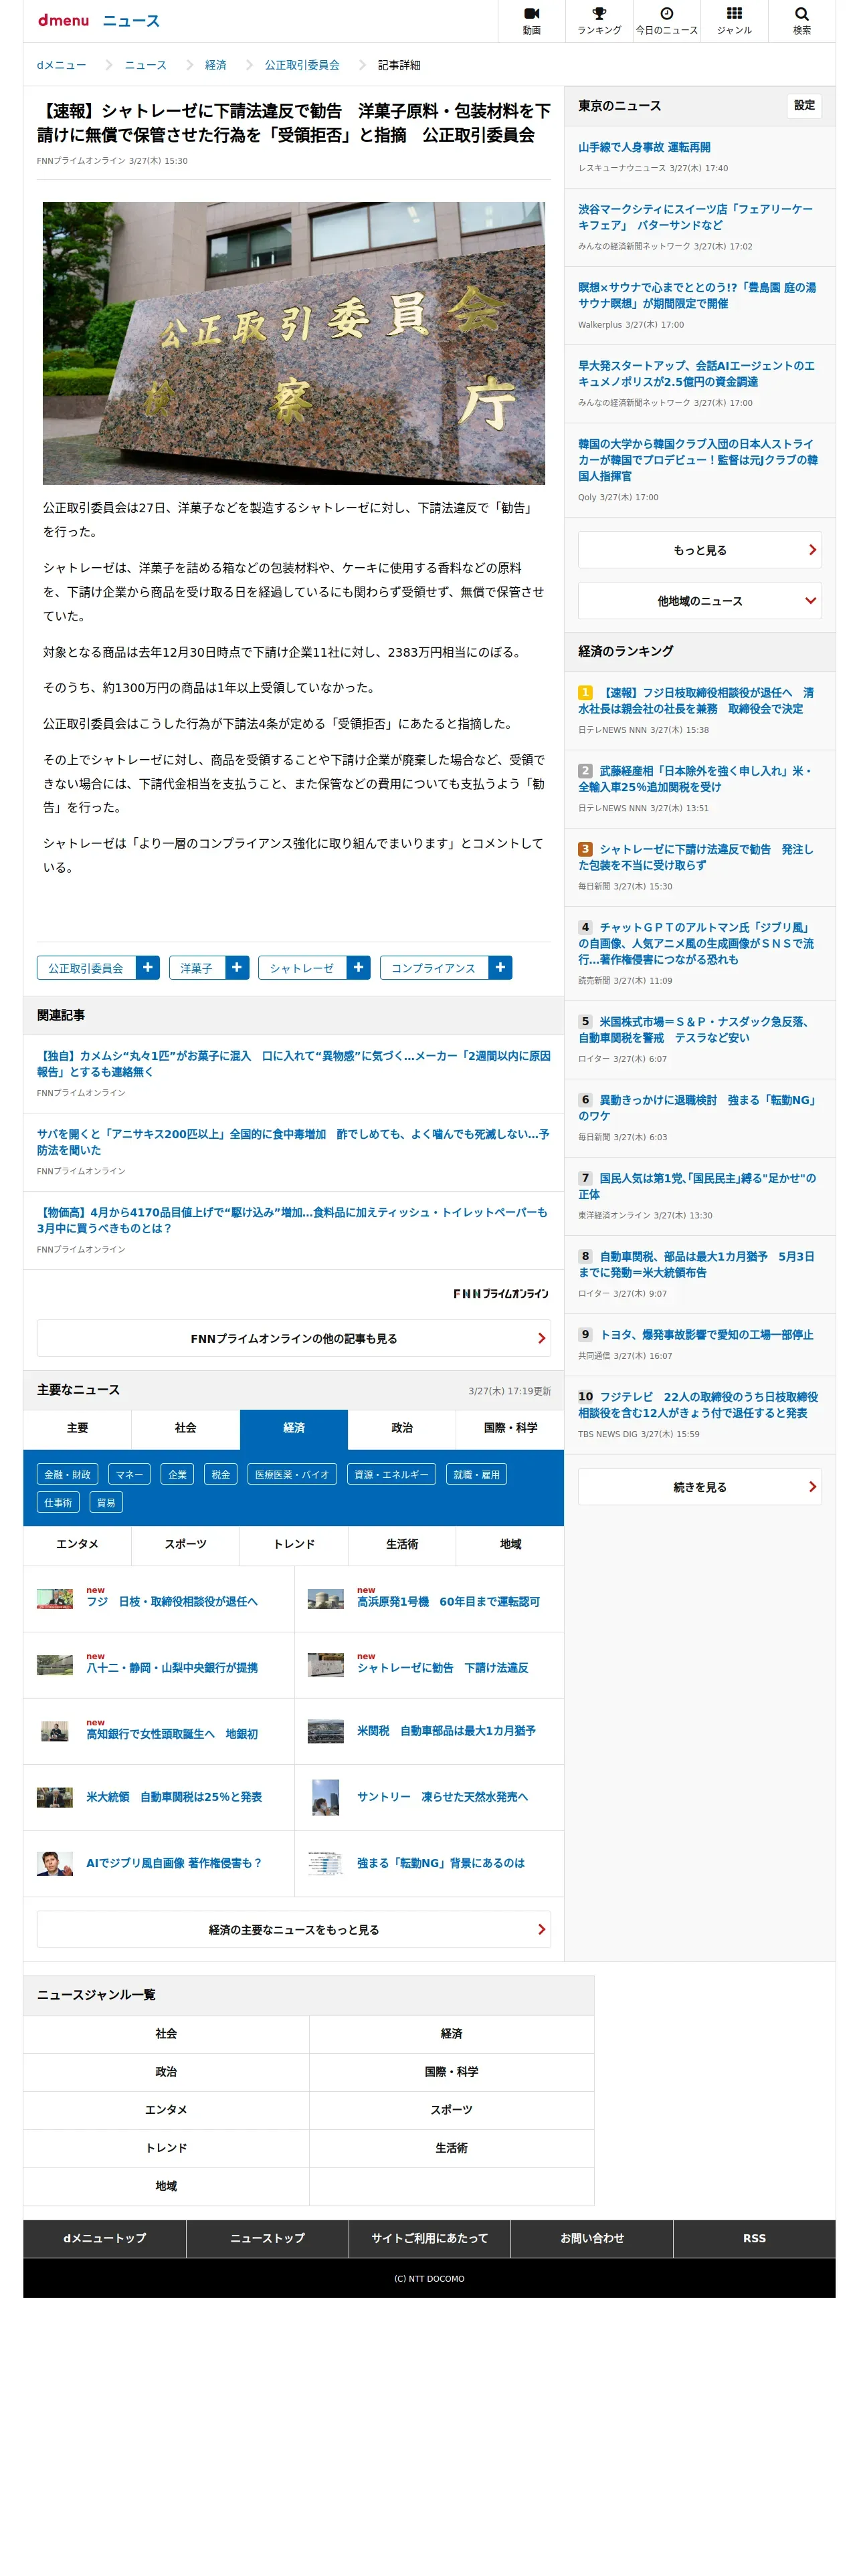Open サイトご利用にあたって footer link
859x2576 pixels.
point(429,2238)
